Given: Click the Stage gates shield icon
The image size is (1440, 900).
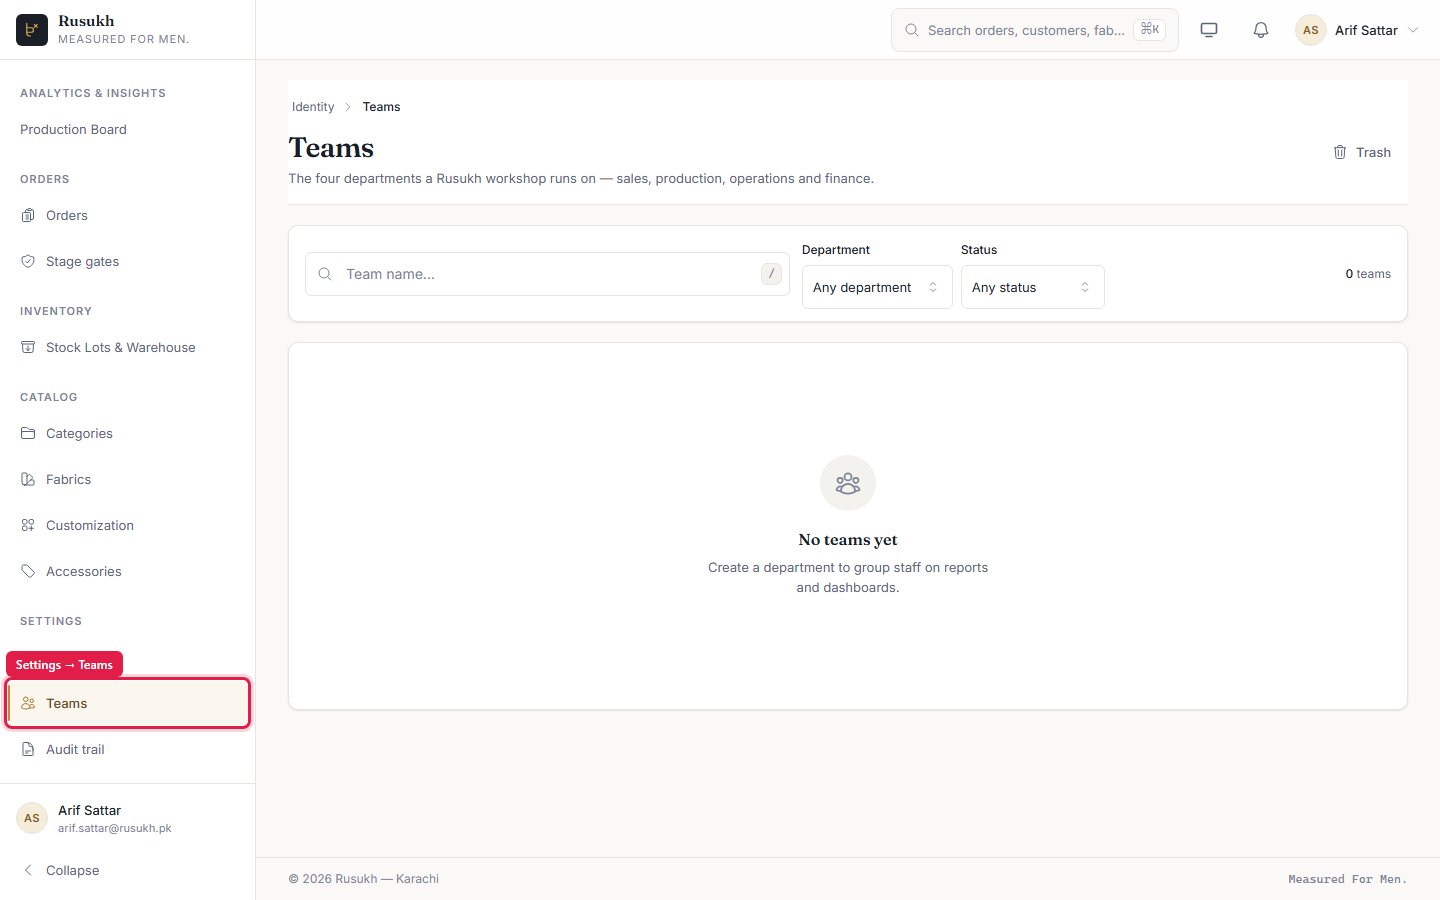Looking at the screenshot, I should point(28,261).
